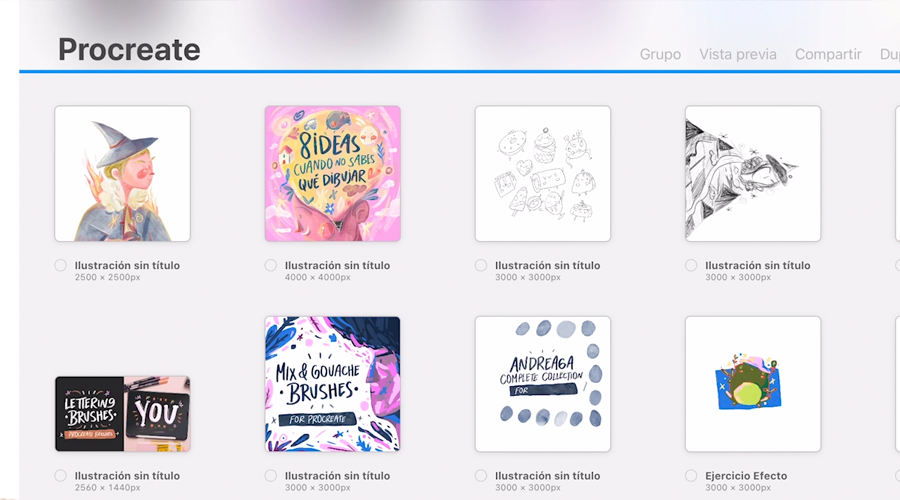The width and height of the screenshot is (900, 500).
Task: Open the line-art doodle characters sketch
Action: pyautogui.click(x=542, y=174)
